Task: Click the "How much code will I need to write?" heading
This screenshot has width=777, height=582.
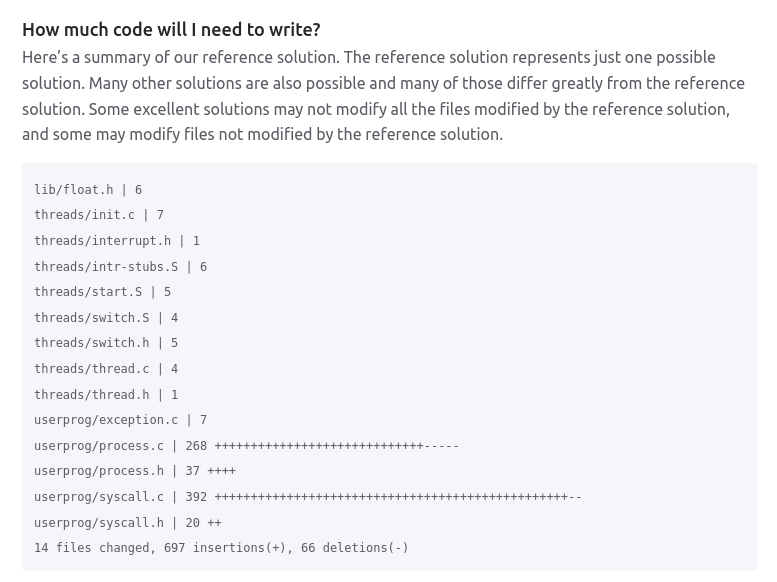Action: [x=171, y=30]
